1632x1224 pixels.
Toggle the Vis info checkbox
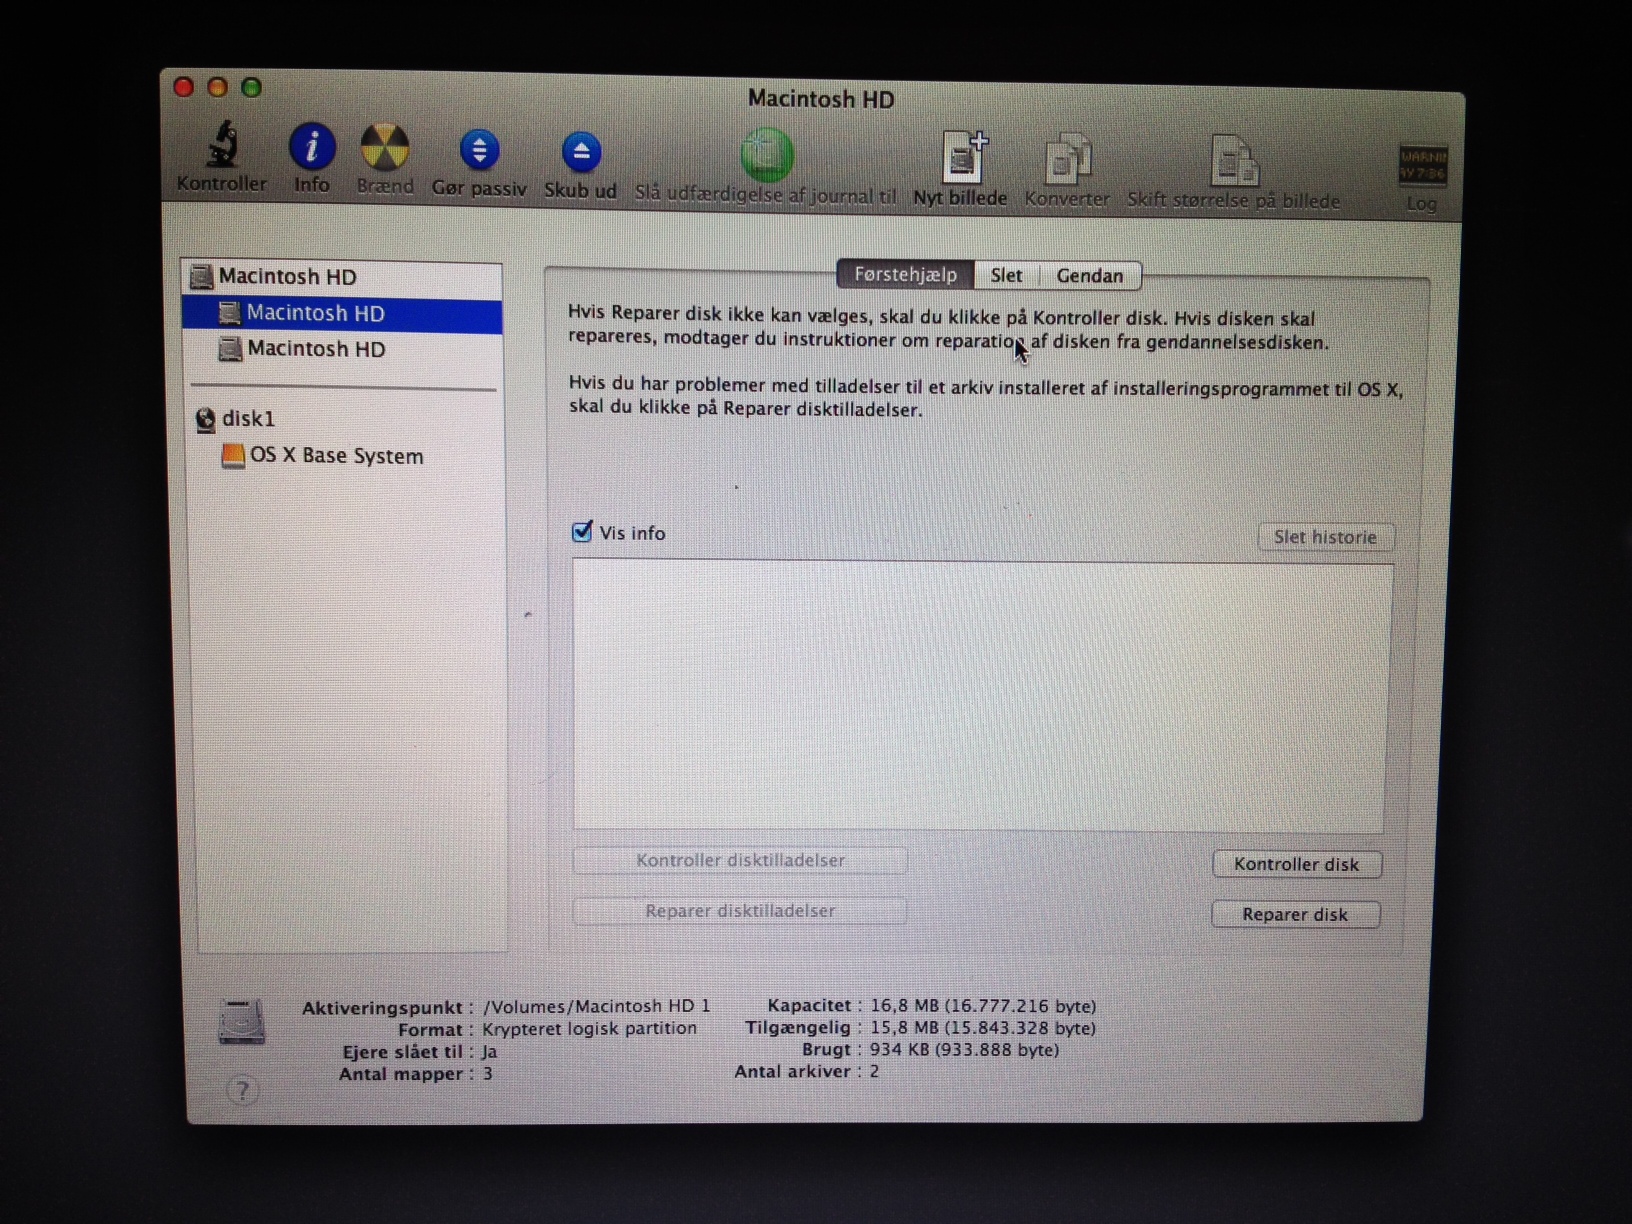(582, 532)
